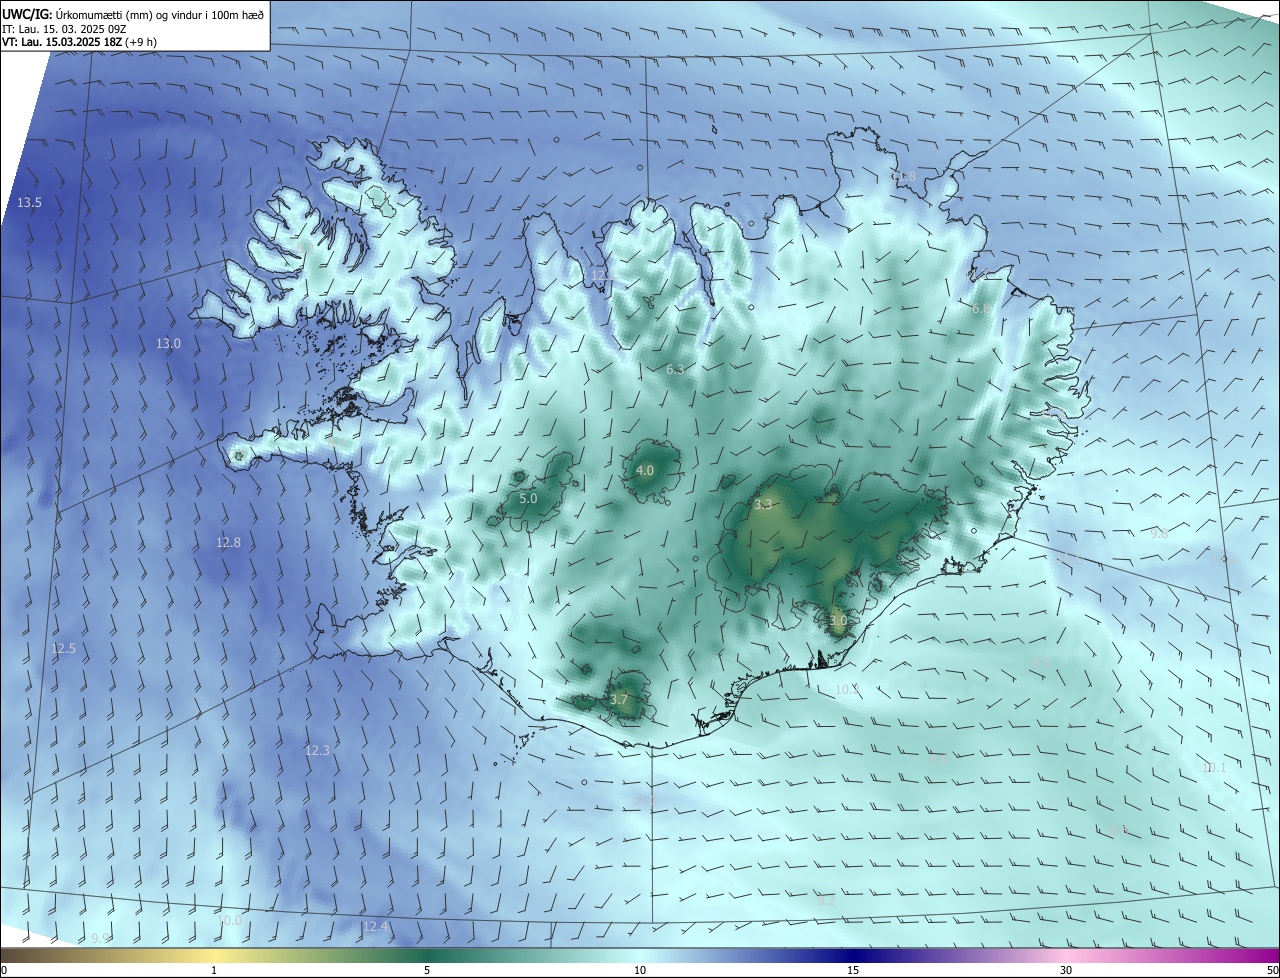The height and width of the screenshot is (978, 1280).
Task: Click the color scale tick label 0
Action: click(4, 970)
